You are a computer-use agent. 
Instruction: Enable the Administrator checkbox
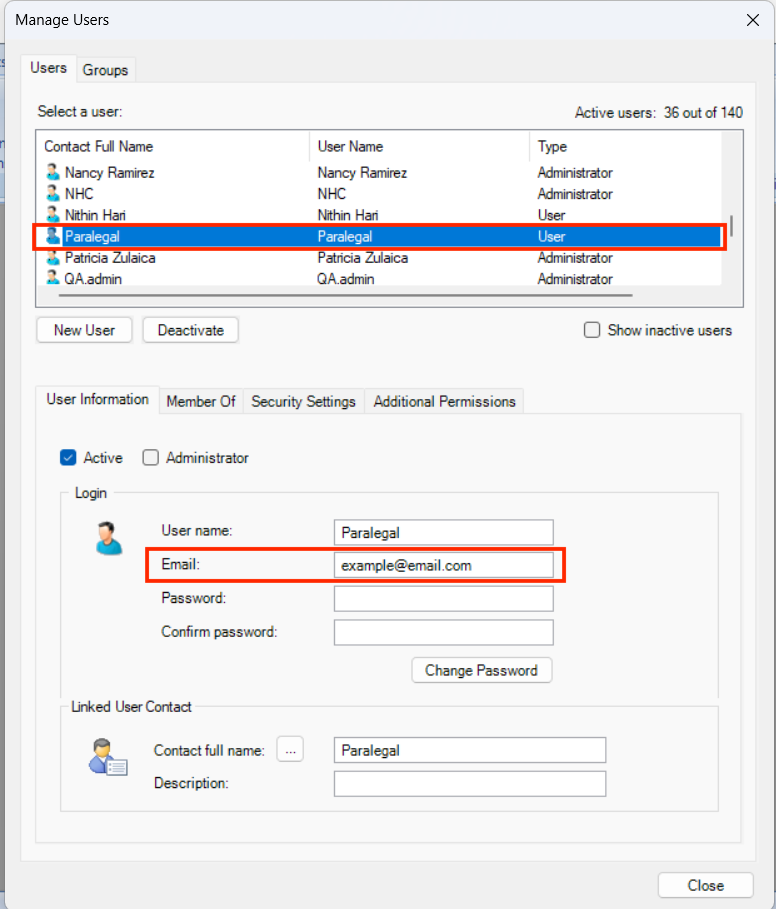pos(151,458)
